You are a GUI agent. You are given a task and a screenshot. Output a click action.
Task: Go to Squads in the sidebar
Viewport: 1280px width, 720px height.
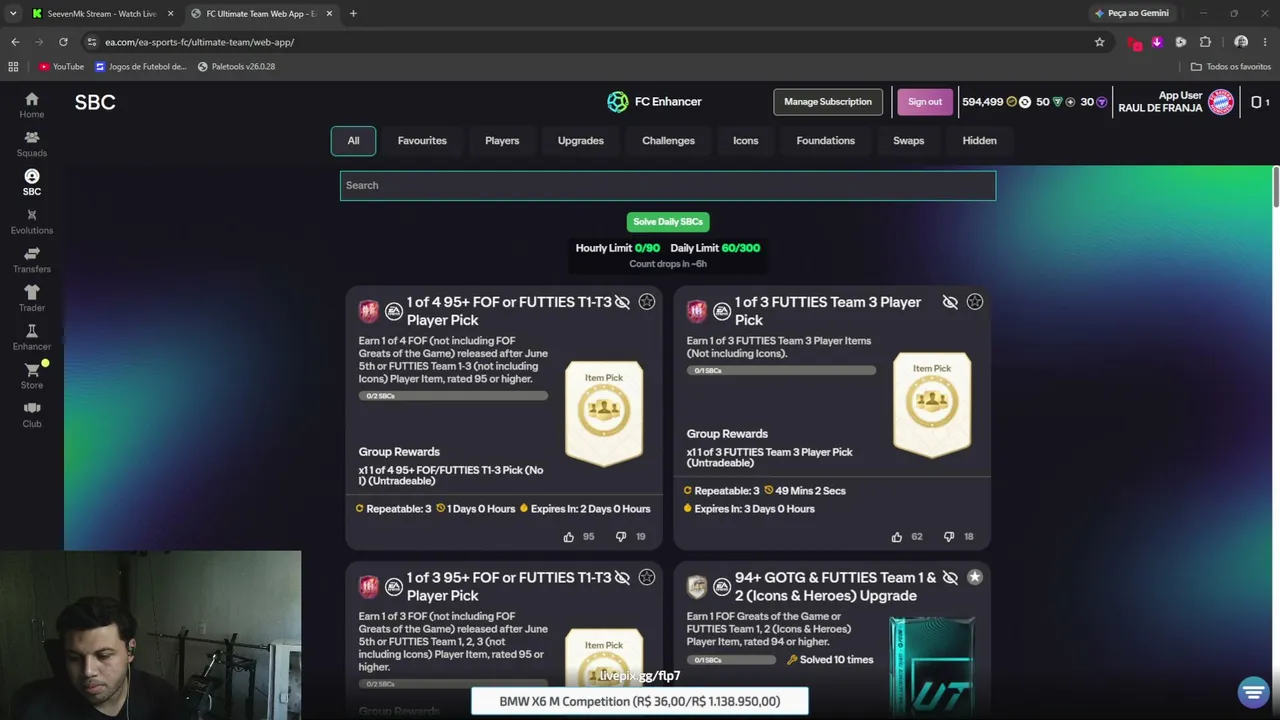point(32,144)
